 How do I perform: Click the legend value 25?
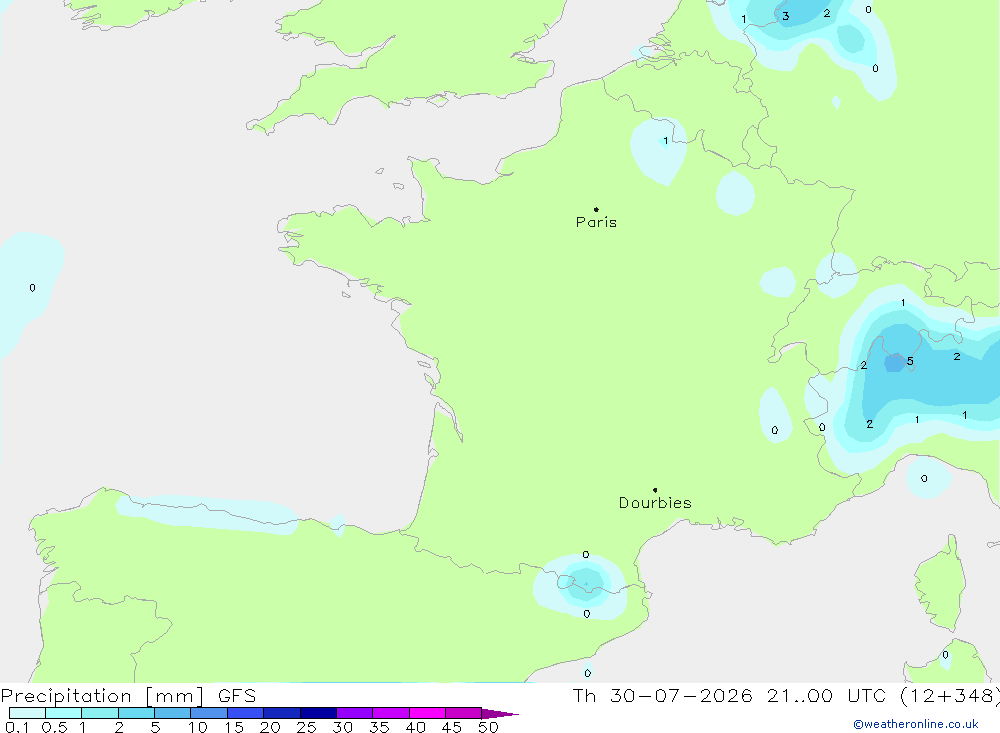307,727
